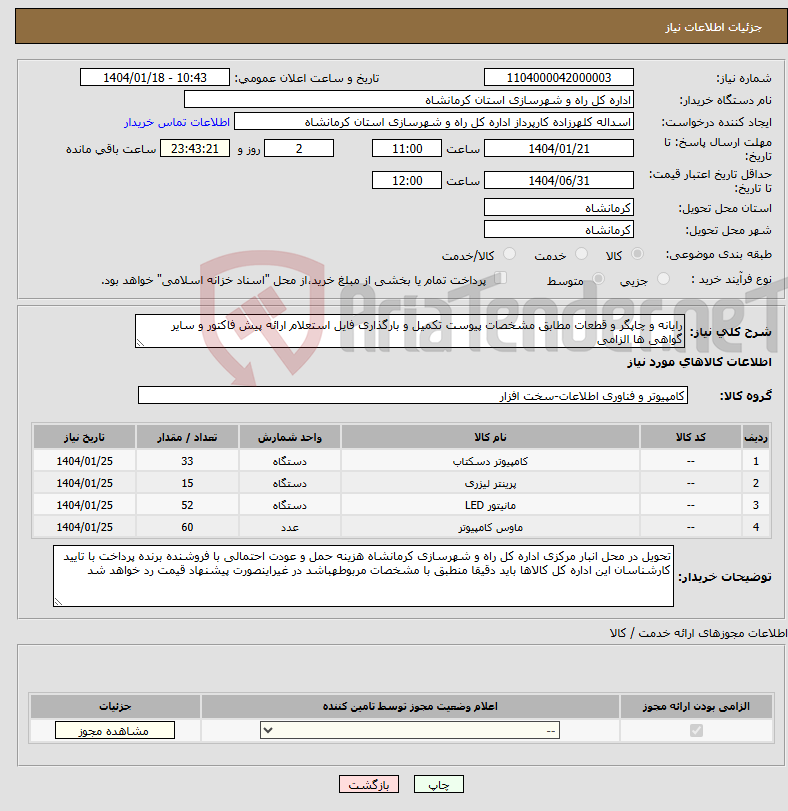Select the کالا/خدمت radio button
788x811 pixels.
coord(509,253)
